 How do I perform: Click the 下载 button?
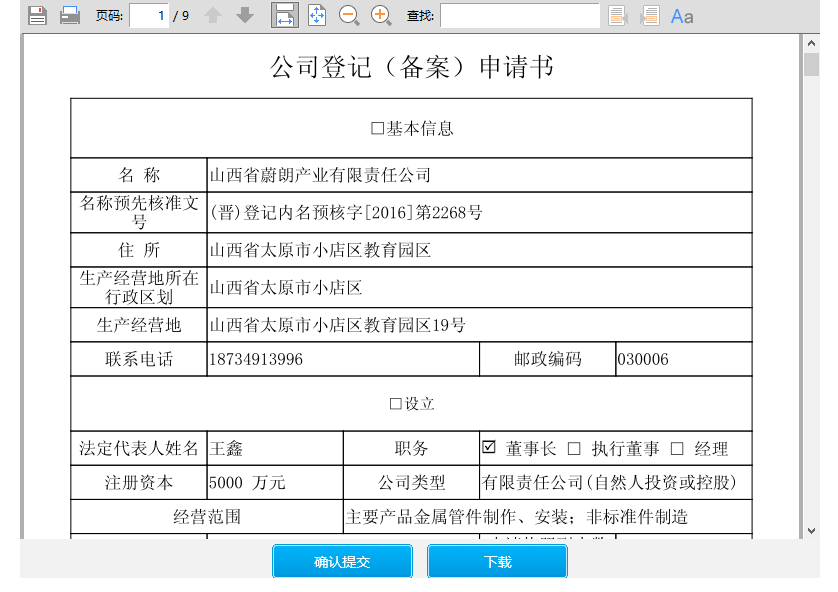click(x=497, y=561)
